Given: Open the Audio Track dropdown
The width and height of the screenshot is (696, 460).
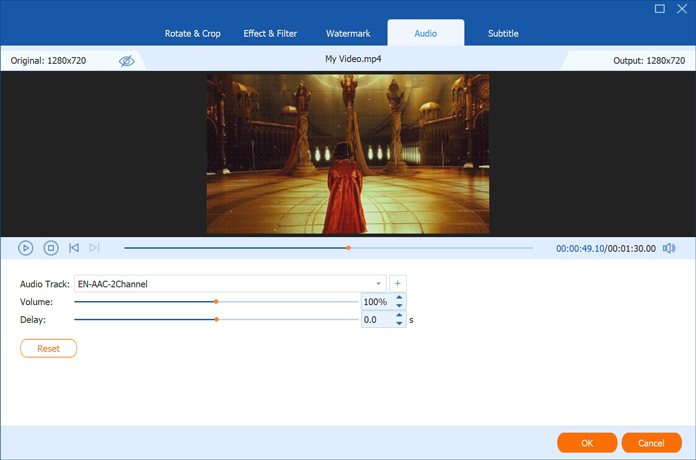Looking at the screenshot, I should tap(379, 284).
